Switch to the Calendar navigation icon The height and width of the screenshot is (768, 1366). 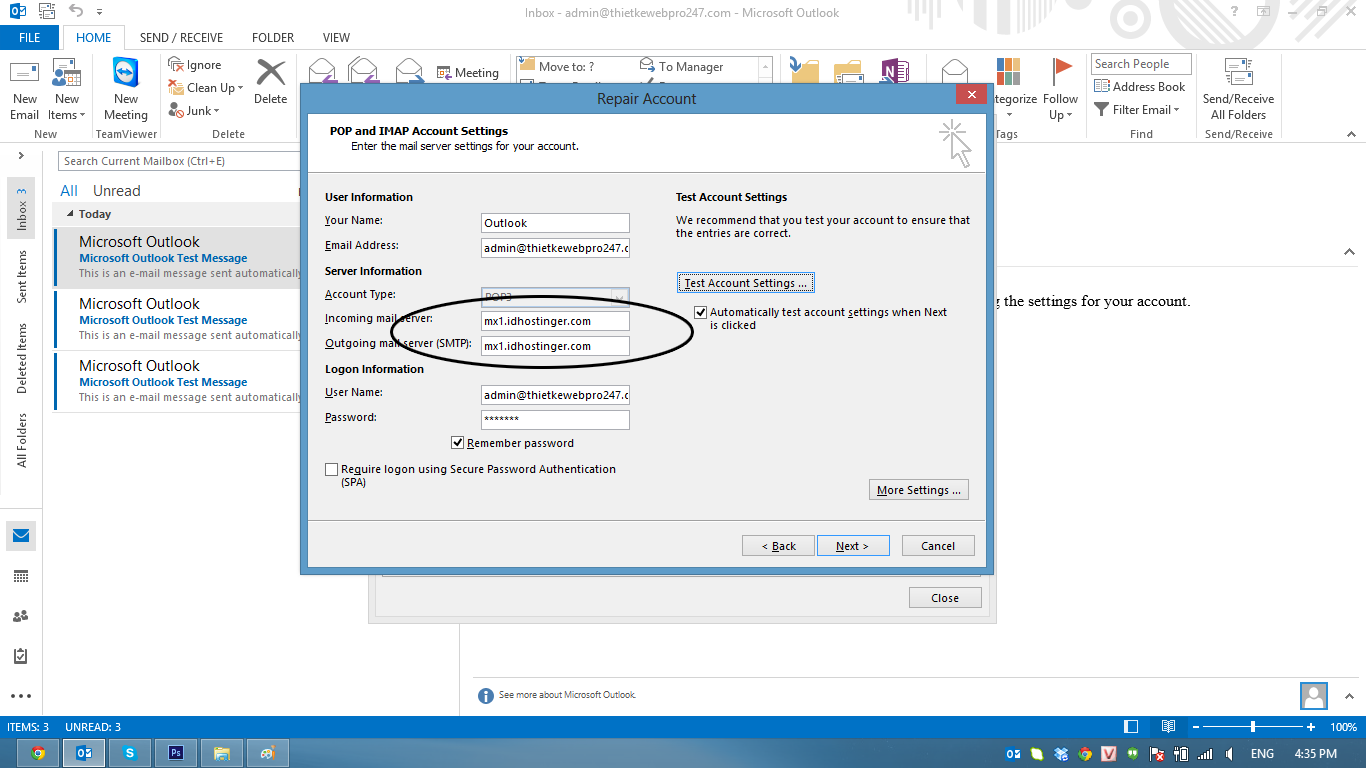21,576
